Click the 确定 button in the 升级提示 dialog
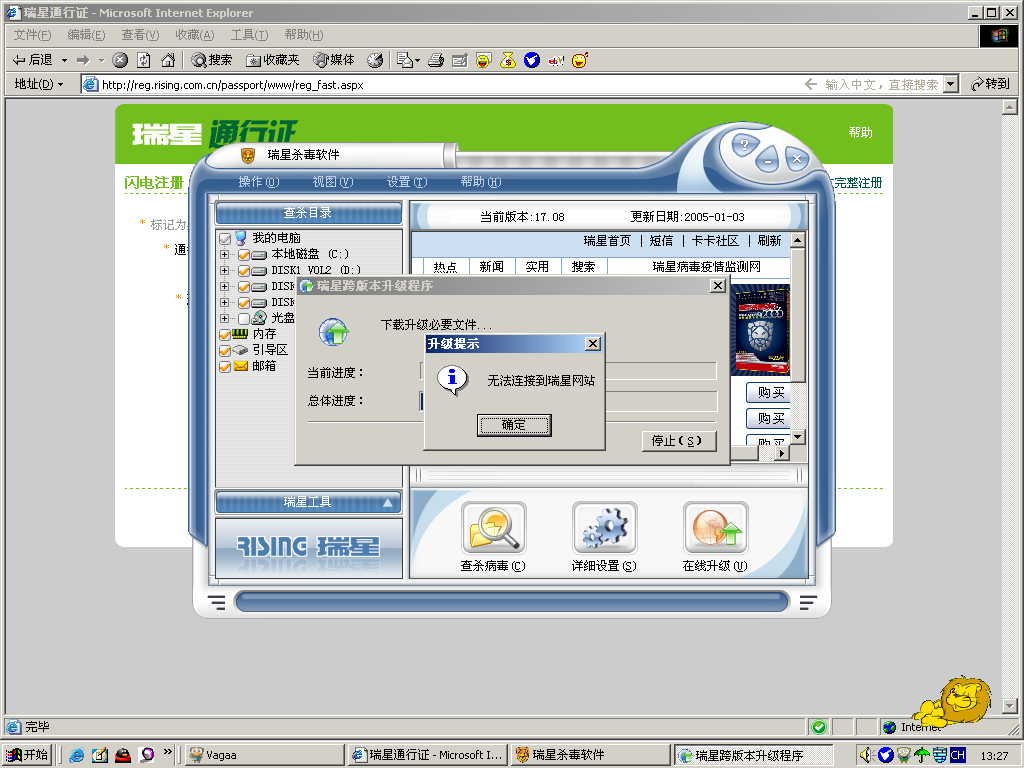Image resolution: width=1024 pixels, height=768 pixels. pos(514,425)
